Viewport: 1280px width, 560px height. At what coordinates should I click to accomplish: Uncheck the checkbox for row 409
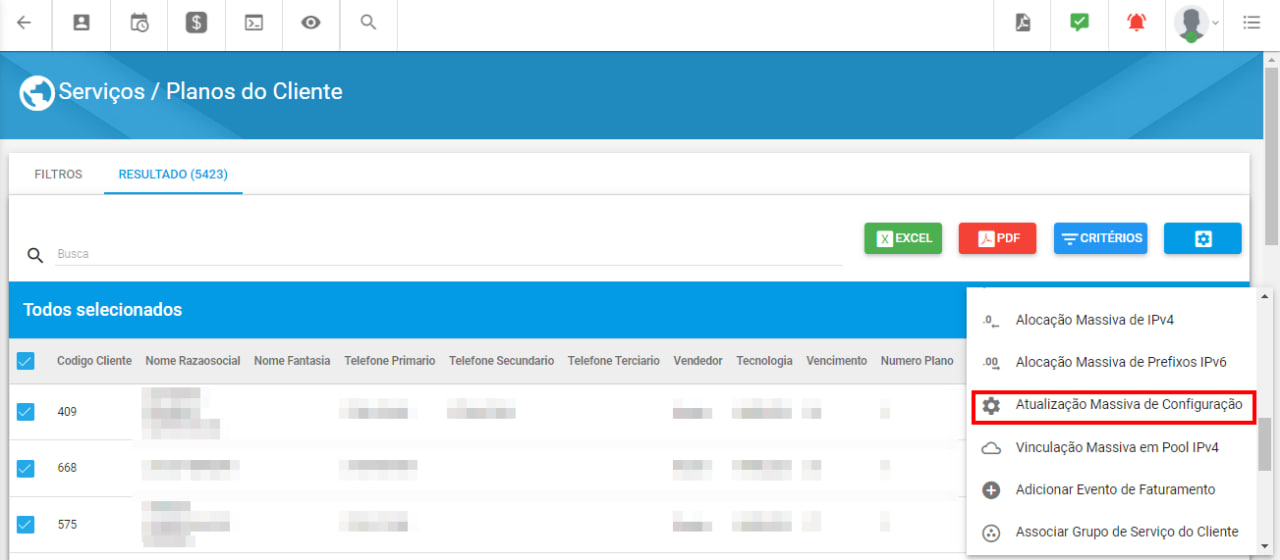click(25, 411)
